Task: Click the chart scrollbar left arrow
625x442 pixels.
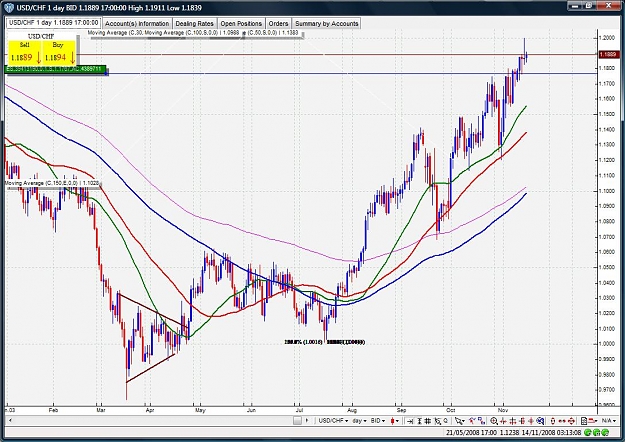Action: click(10, 420)
